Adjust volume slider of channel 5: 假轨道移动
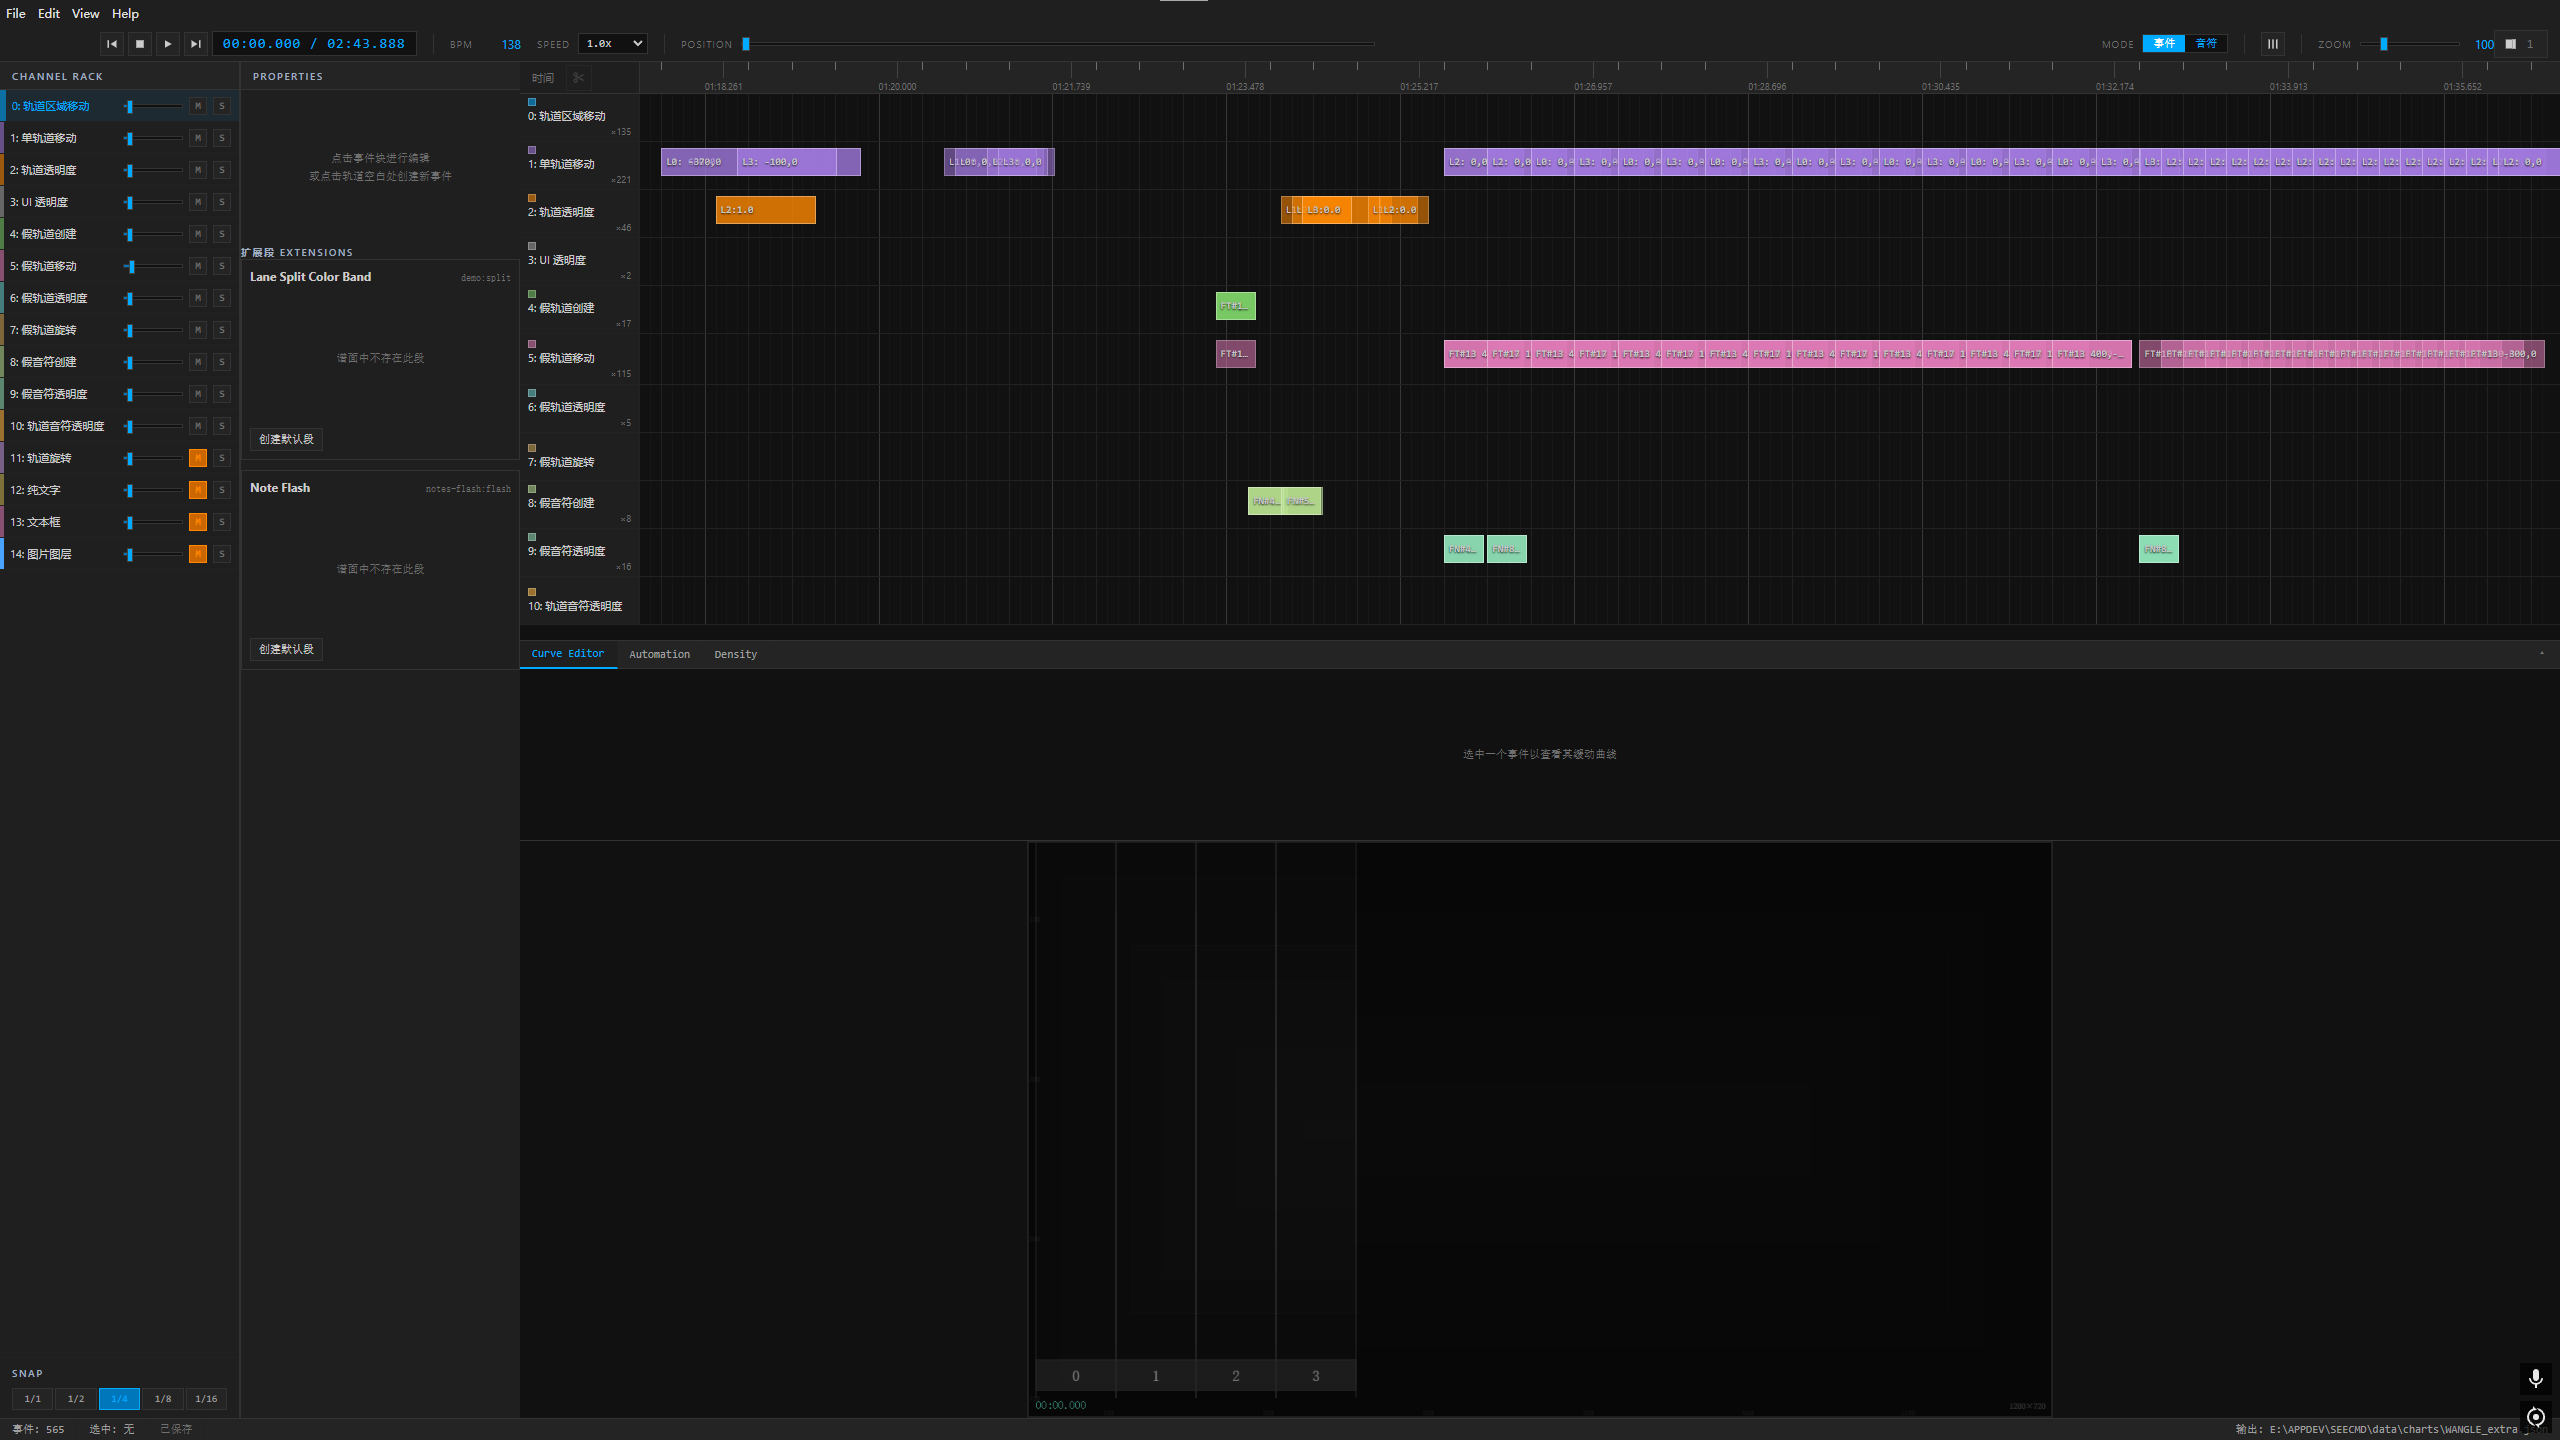 153,266
